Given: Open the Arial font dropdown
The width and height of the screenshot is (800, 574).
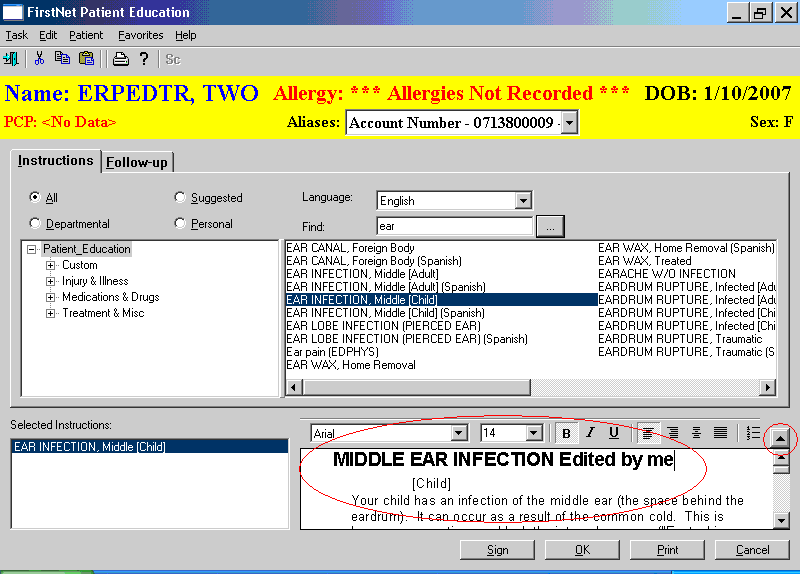Looking at the screenshot, I should 459,433.
